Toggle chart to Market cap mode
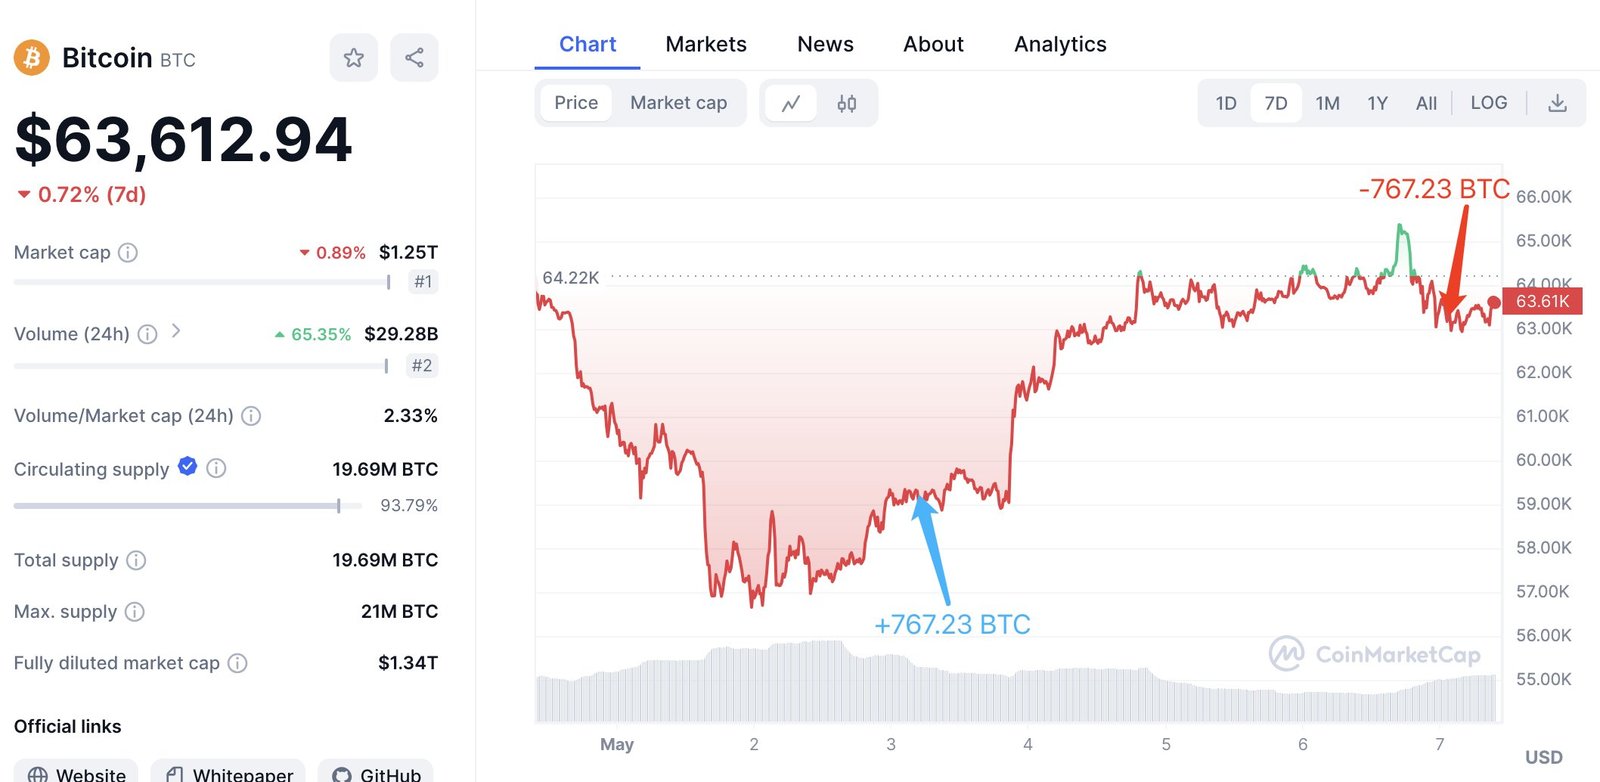 click(678, 103)
